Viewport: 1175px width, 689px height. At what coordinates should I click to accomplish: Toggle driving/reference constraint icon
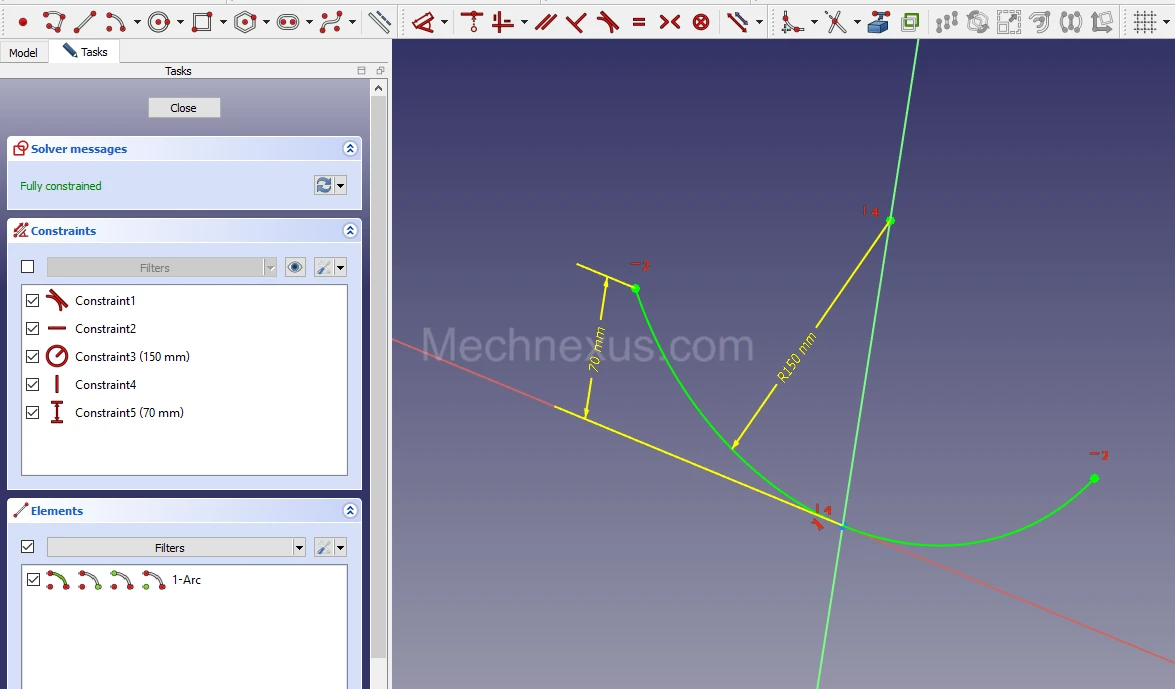[738, 22]
